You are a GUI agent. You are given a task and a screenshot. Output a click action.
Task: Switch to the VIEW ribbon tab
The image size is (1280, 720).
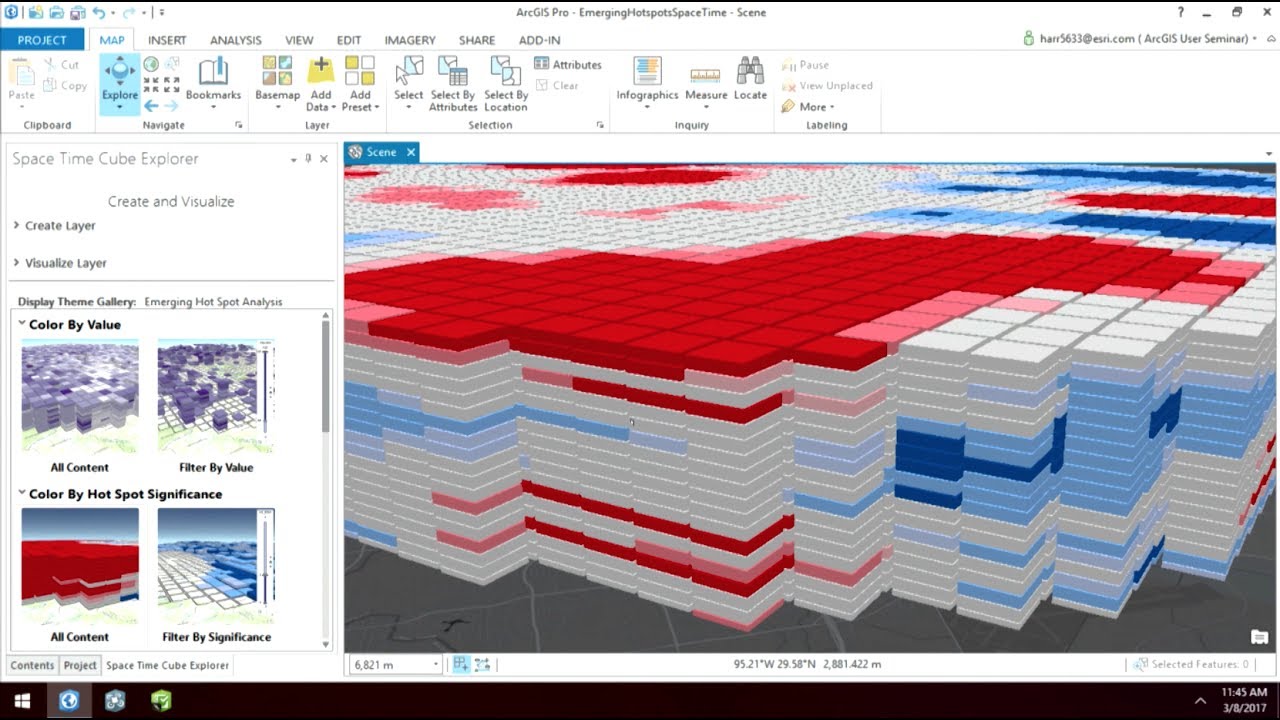(299, 40)
